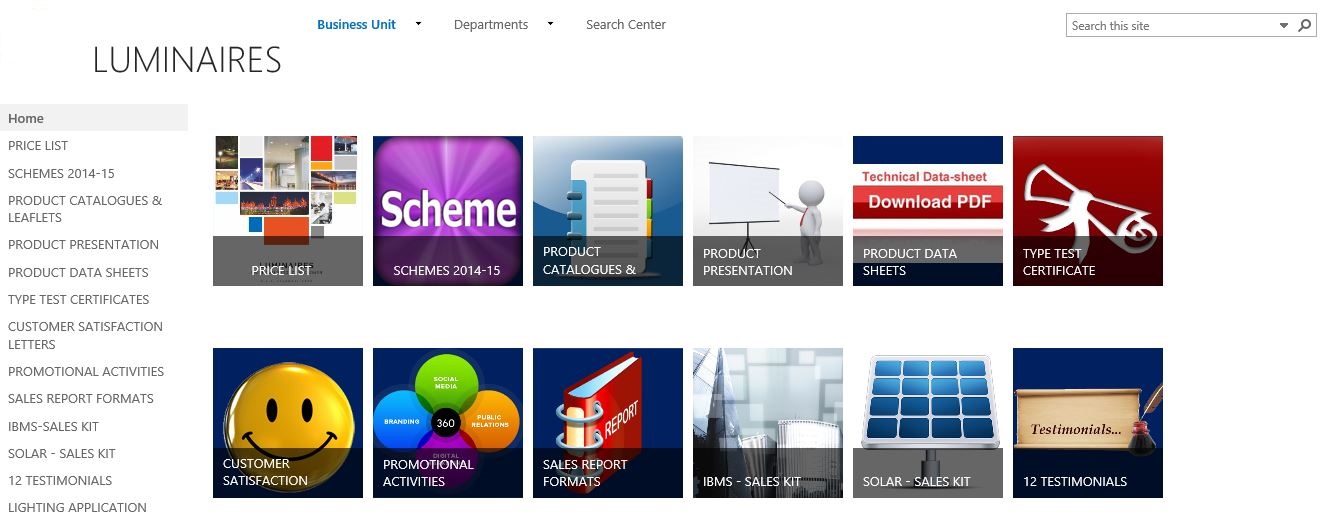Open PROMOTIONAL ACTIVITIES sidebar link
The image size is (1333, 518).
(x=86, y=372)
